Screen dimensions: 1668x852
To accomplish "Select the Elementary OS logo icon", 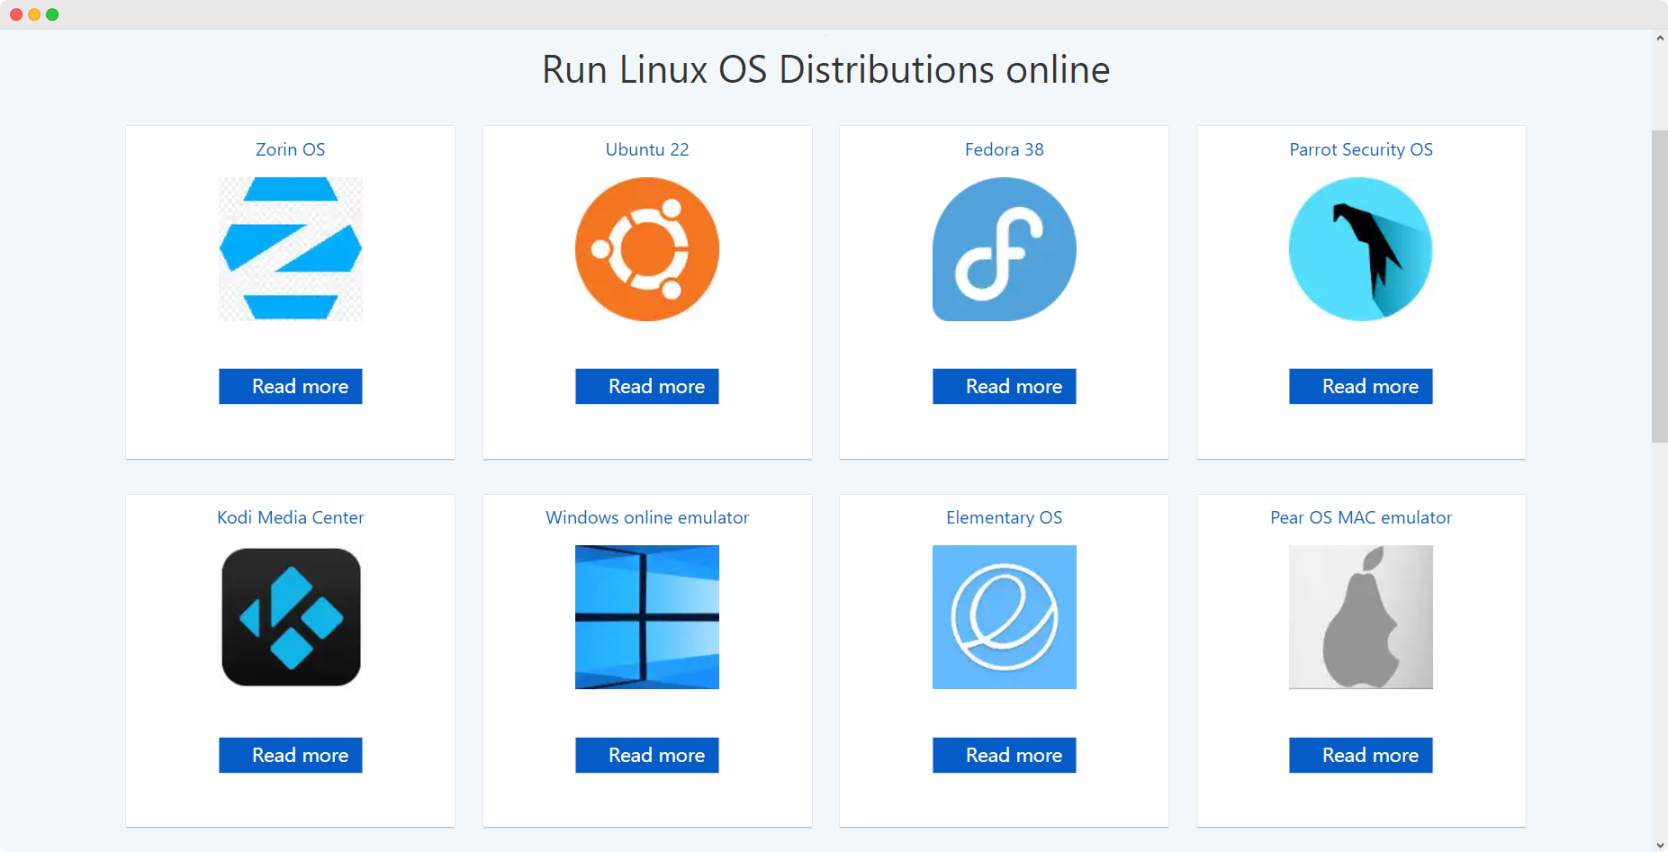I will 1004,617.
